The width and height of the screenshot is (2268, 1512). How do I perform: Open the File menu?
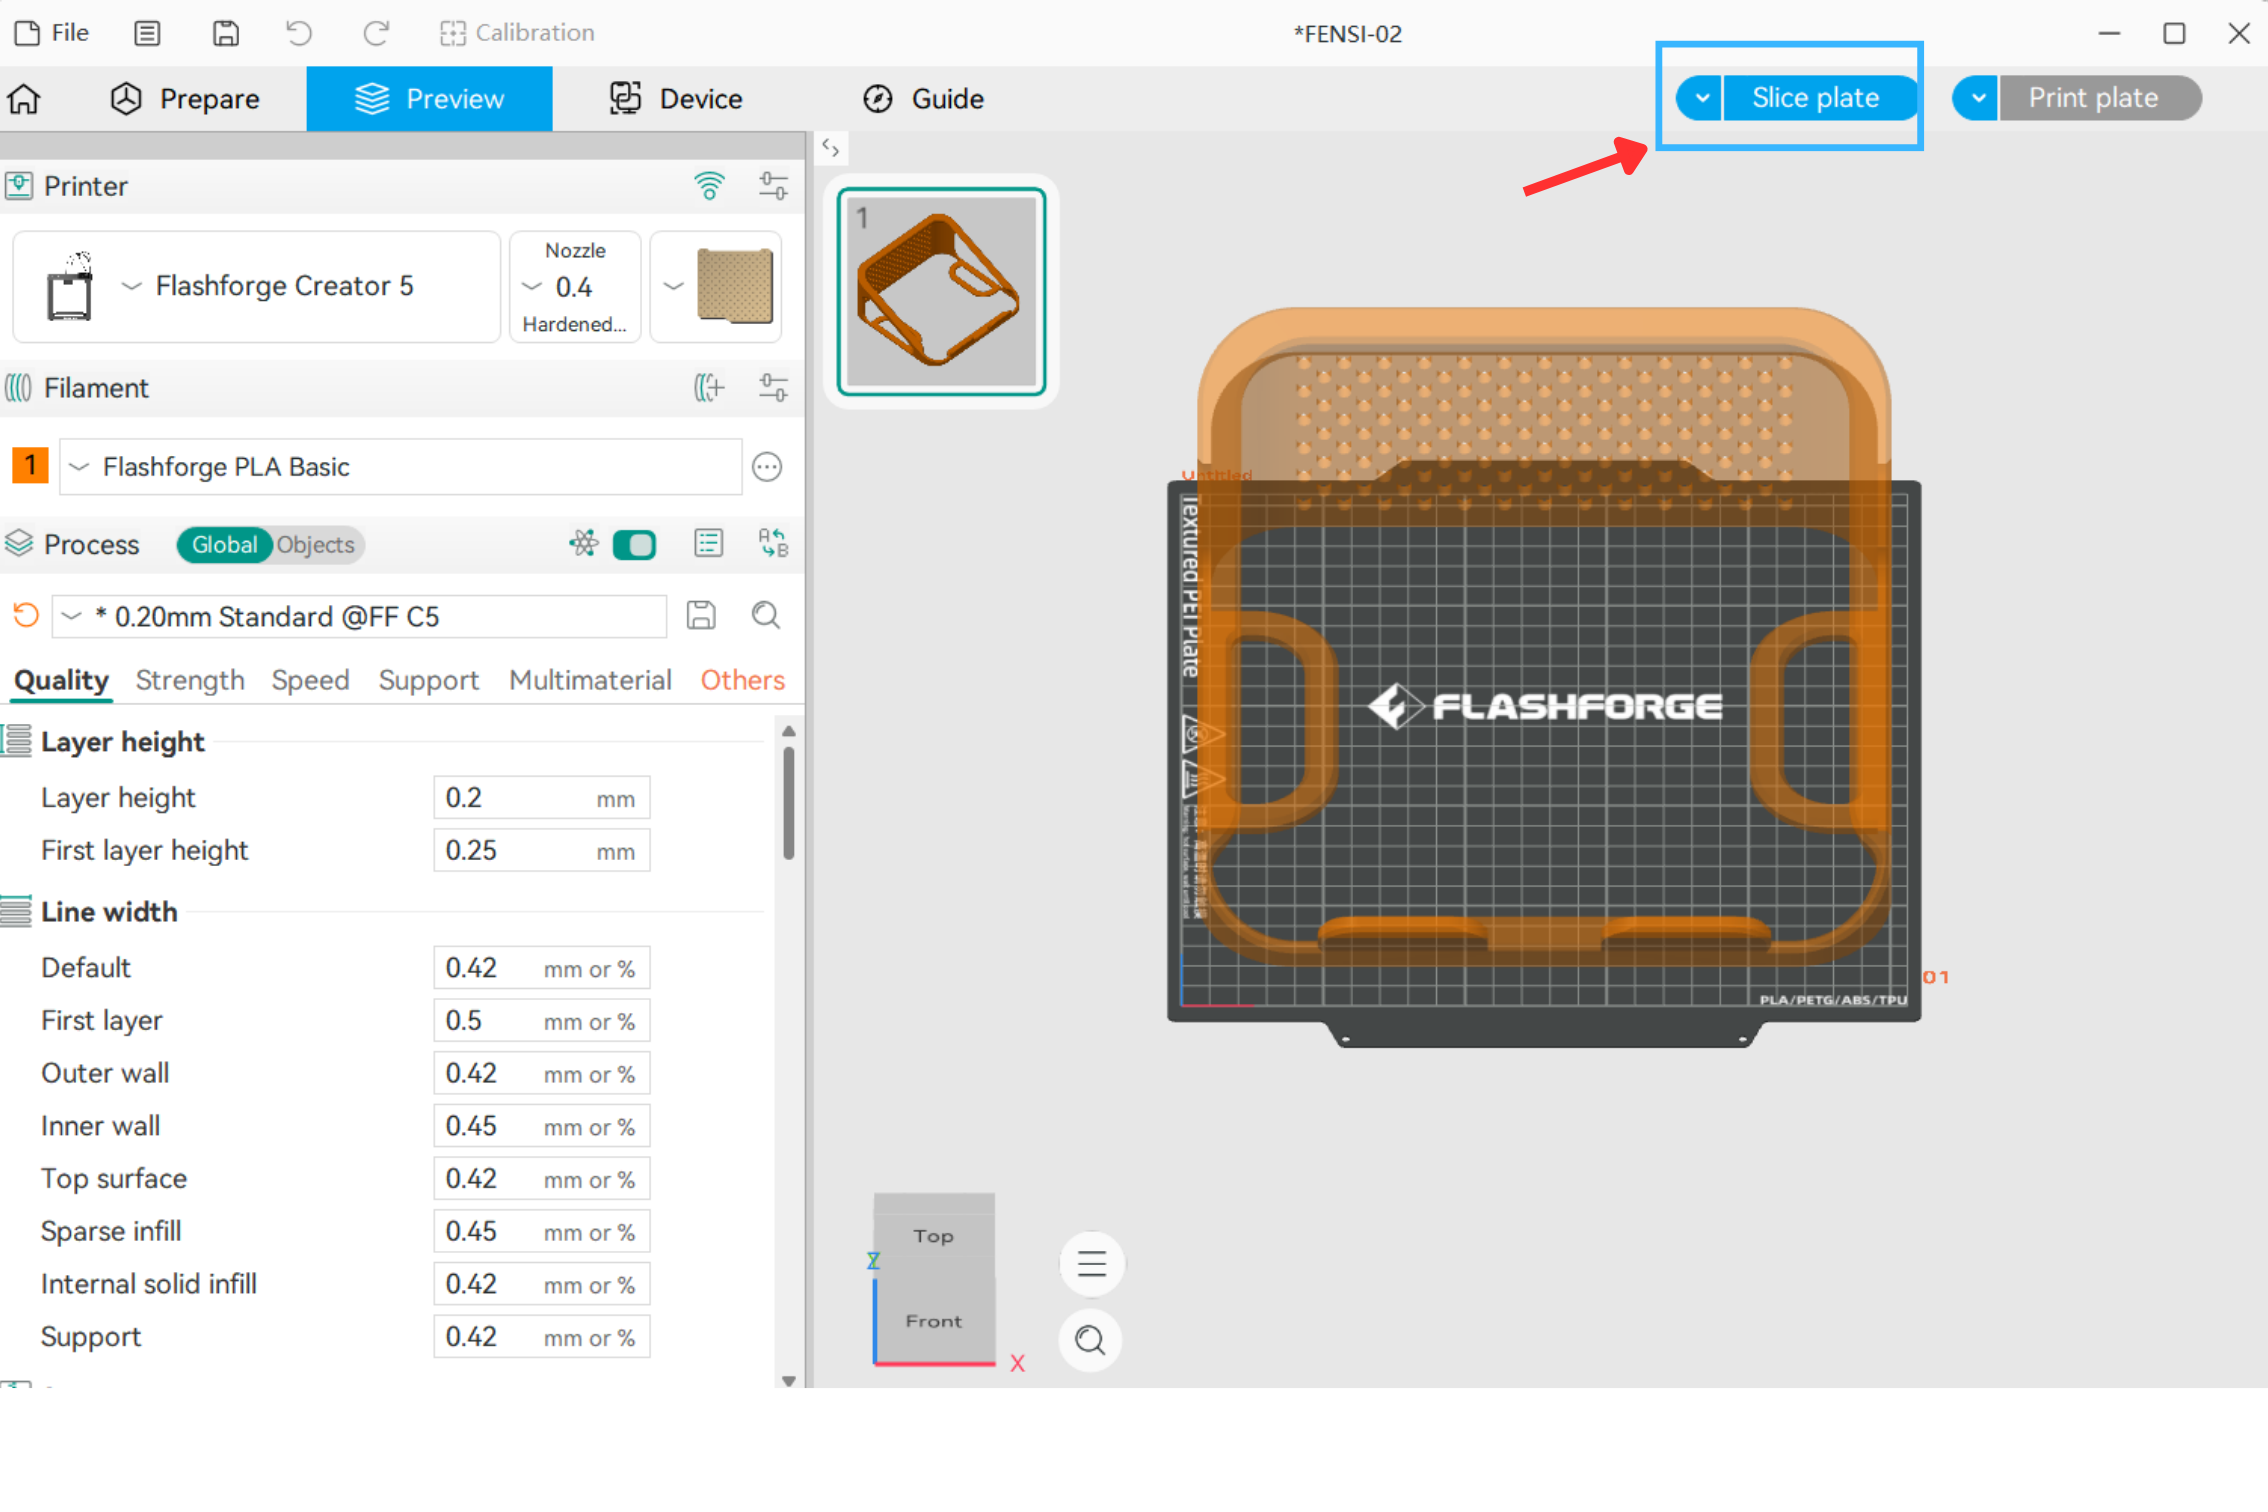point(52,33)
